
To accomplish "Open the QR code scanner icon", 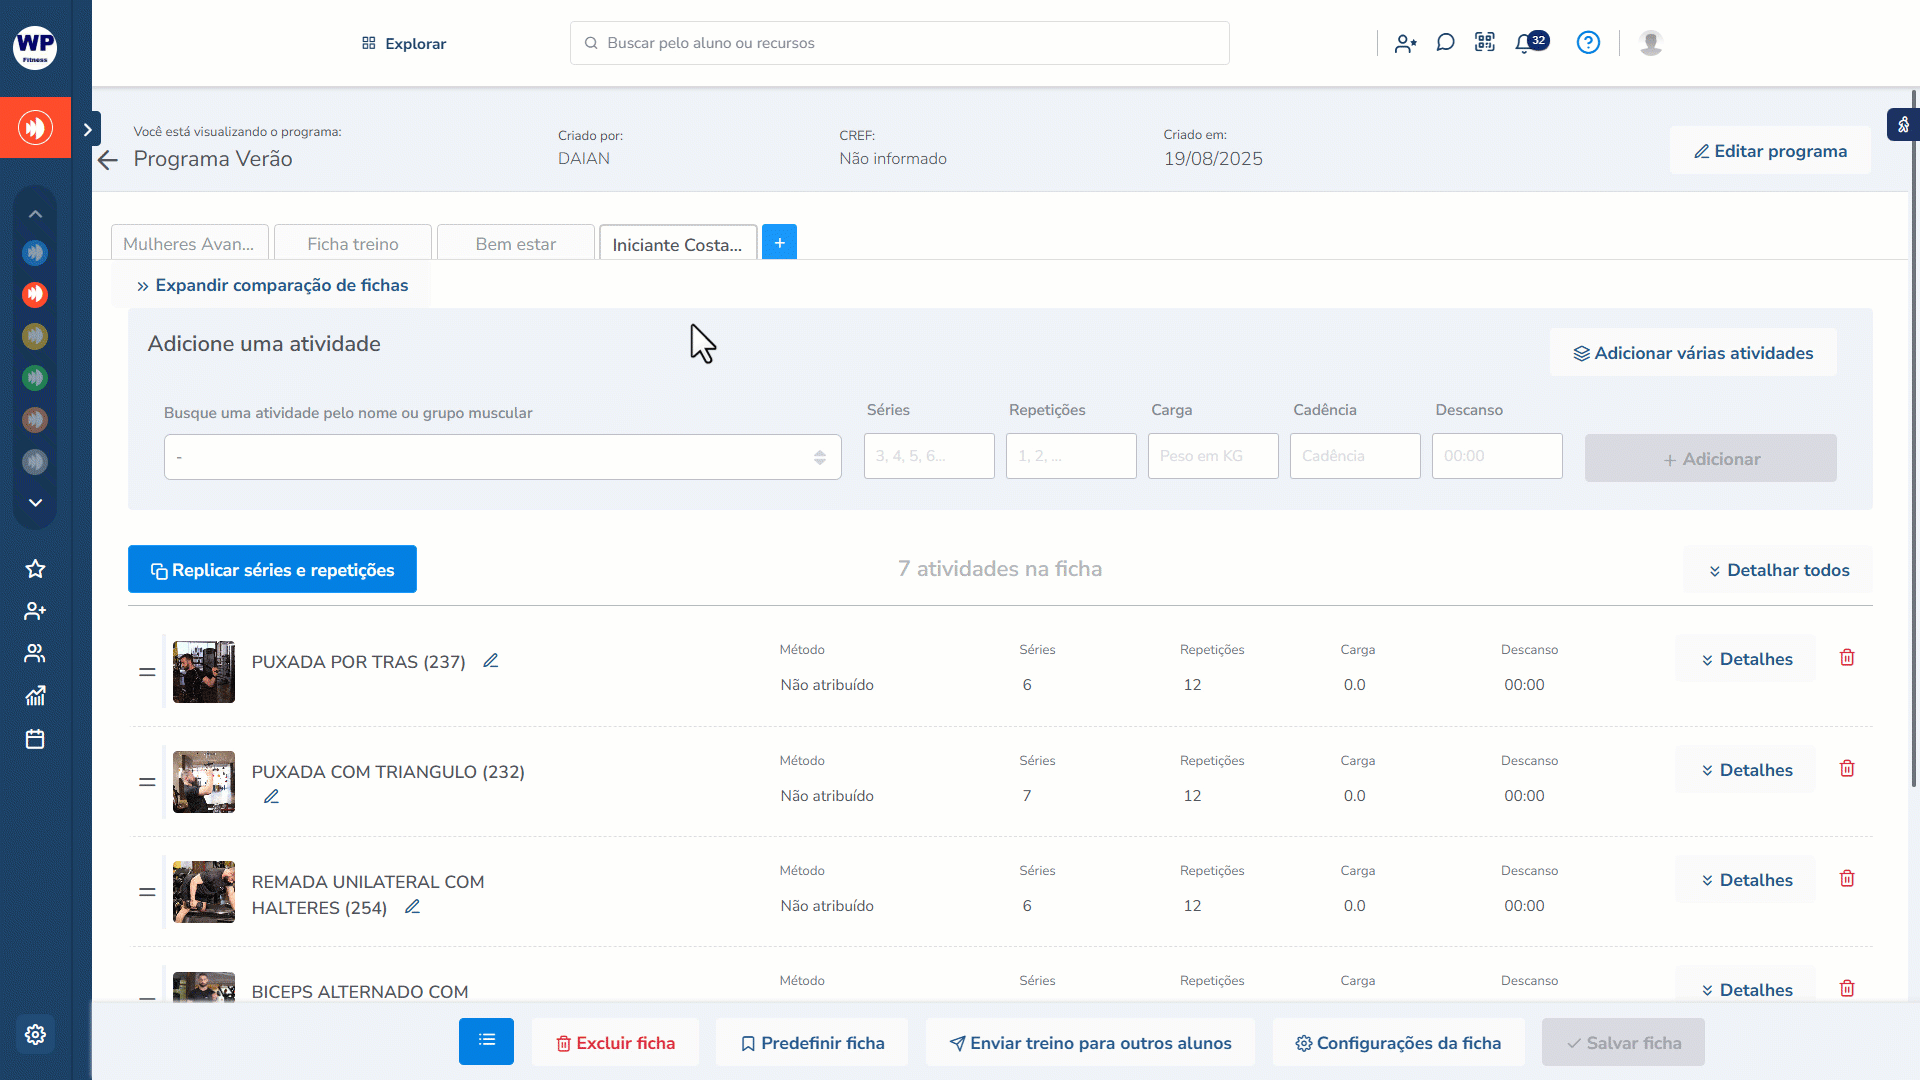I will (1485, 43).
